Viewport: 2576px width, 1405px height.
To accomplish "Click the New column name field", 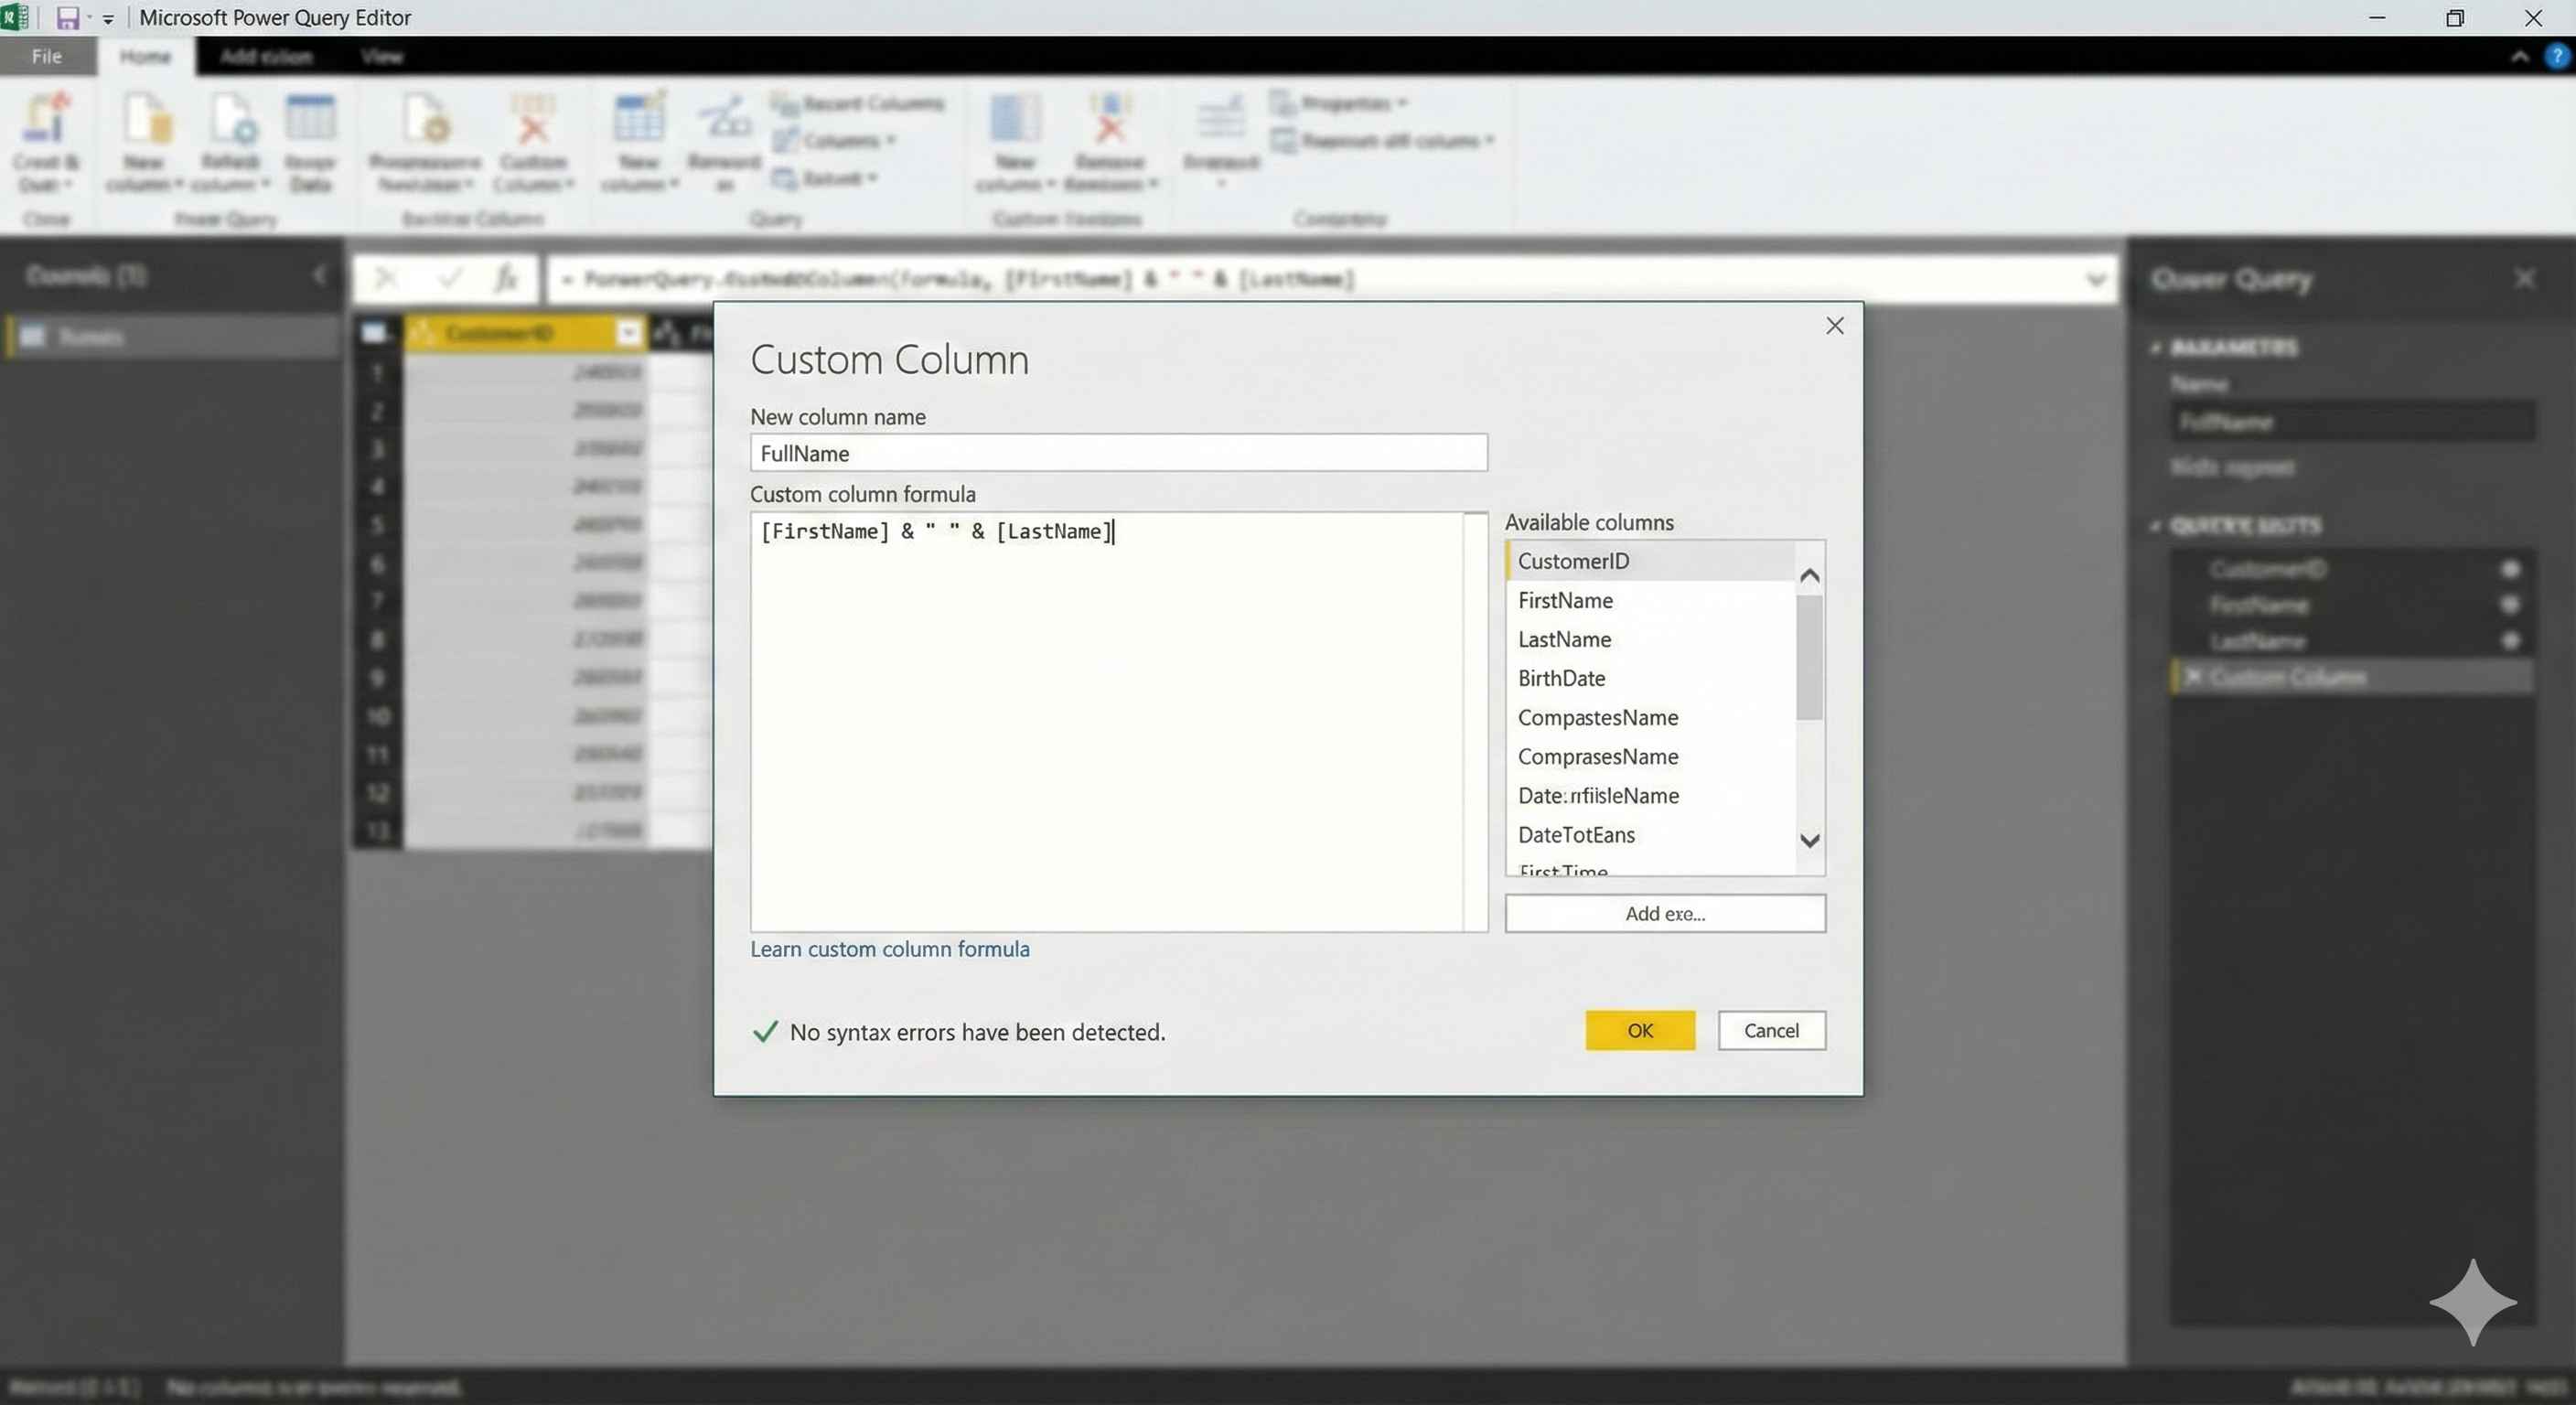I will 1118,453.
